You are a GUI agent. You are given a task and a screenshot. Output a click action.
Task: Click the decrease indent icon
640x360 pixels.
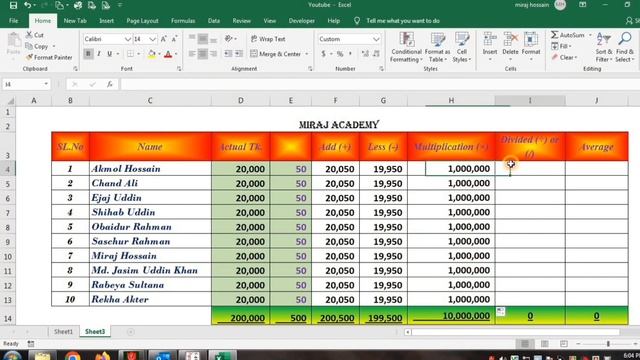[x=228, y=54]
